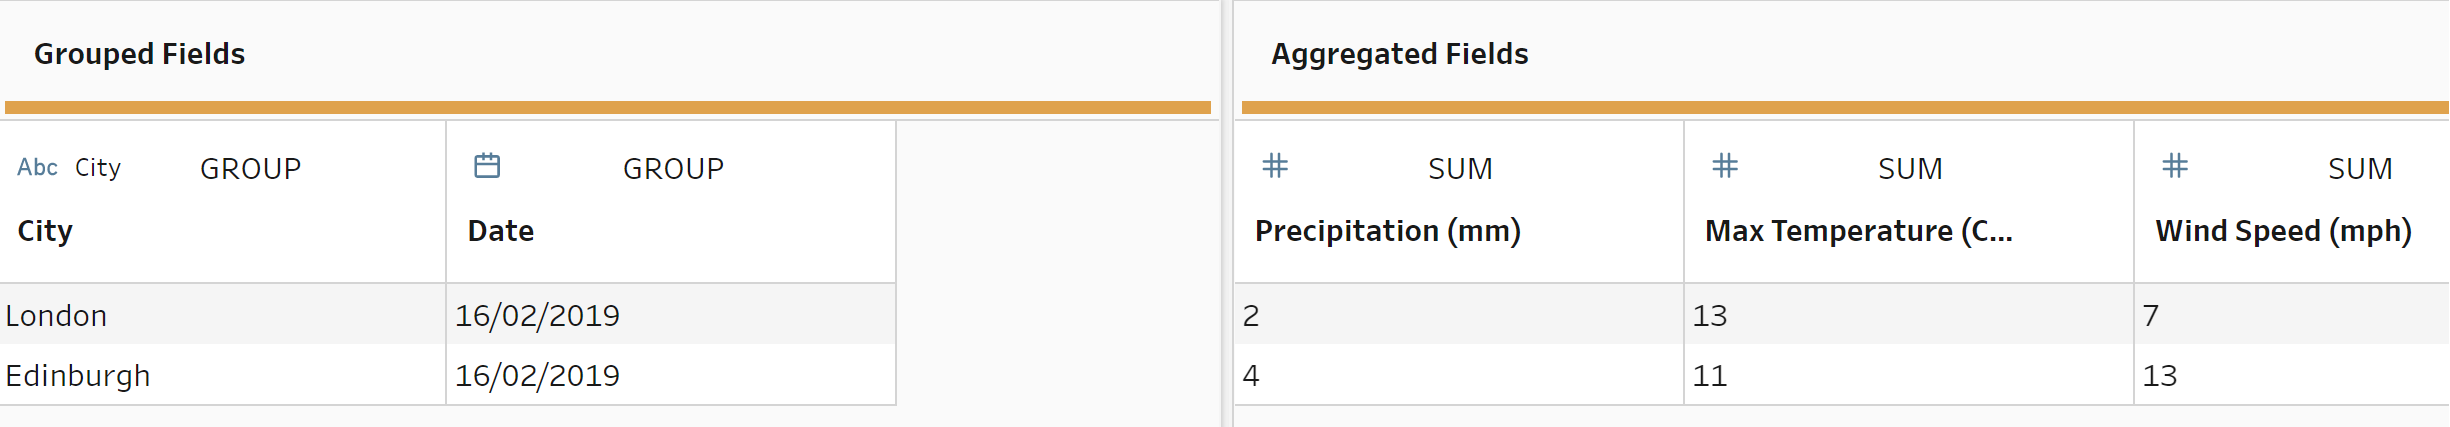Viewport: 2450px width, 427px height.
Task: Open the GROUP dropdown for the Date field
Action: pyautogui.click(x=673, y=169)
